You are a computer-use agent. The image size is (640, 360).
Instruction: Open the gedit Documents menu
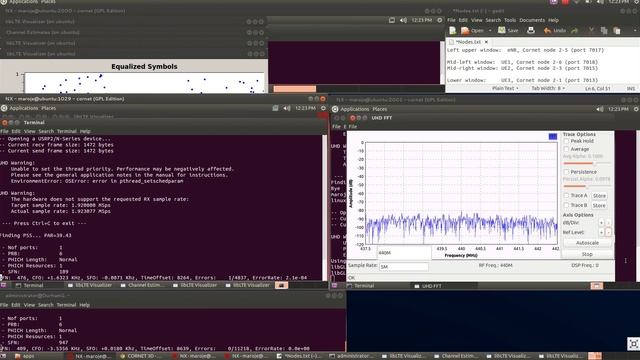532,20
